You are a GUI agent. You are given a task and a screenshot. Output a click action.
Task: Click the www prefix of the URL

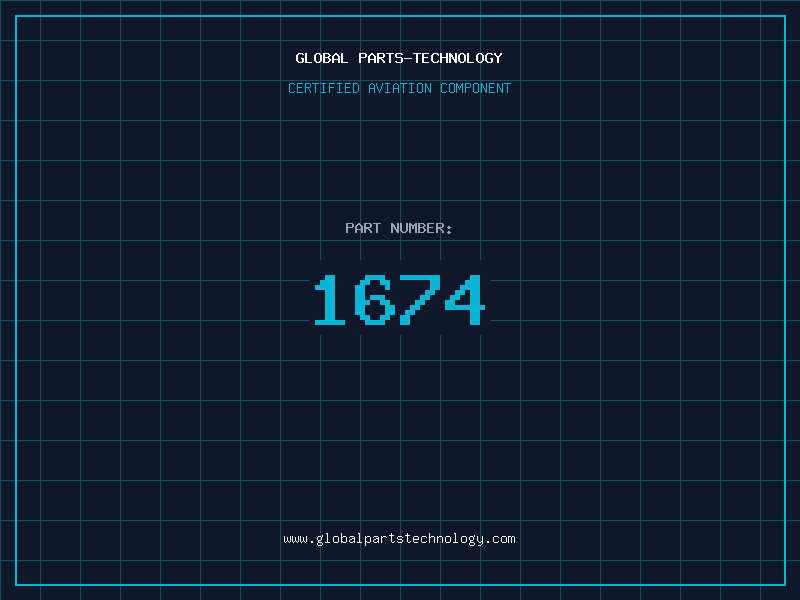pyautogui.click(x=295, y=539)
